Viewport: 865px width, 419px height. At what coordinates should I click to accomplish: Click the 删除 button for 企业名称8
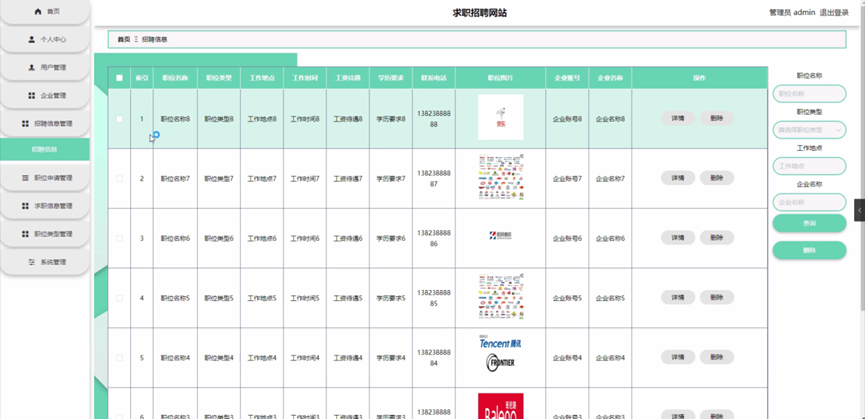tap(717, 118)
